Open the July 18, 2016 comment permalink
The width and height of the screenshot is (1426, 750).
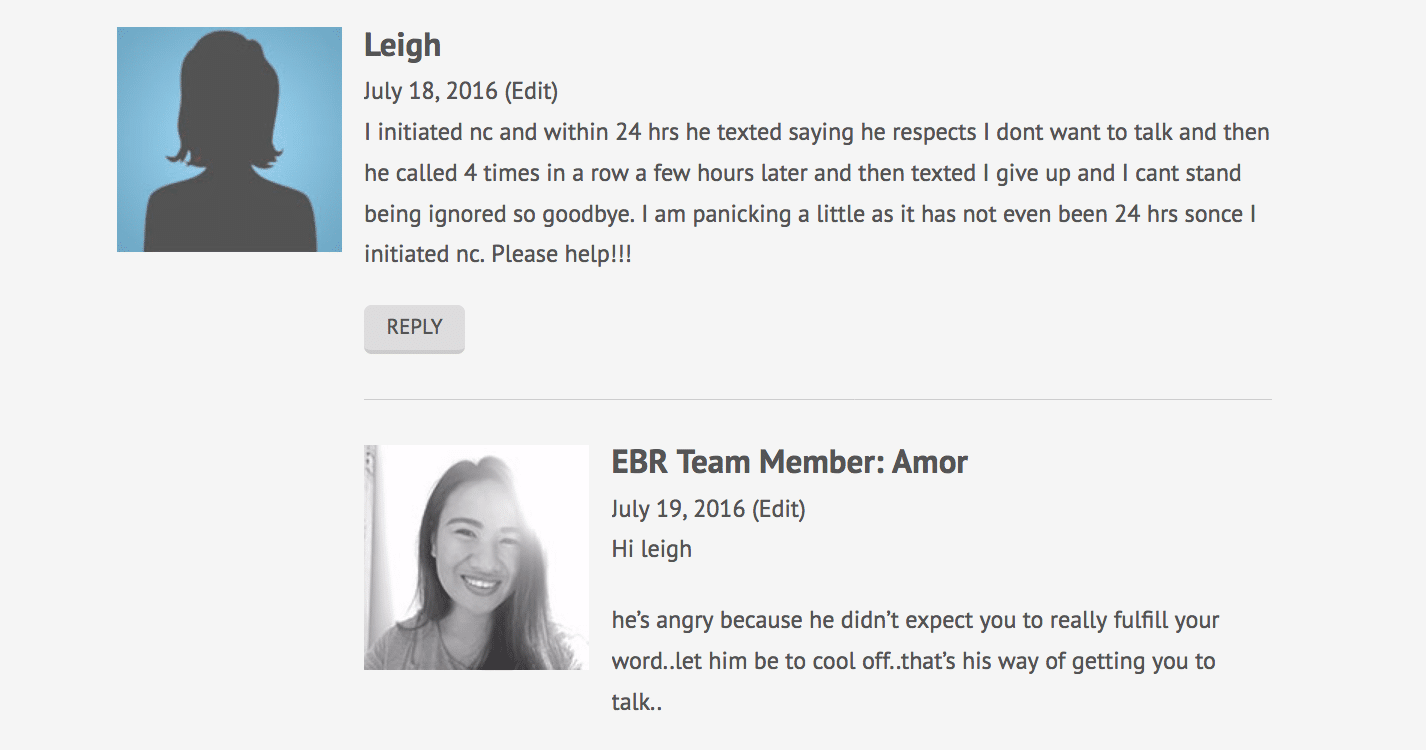point(430,91)
